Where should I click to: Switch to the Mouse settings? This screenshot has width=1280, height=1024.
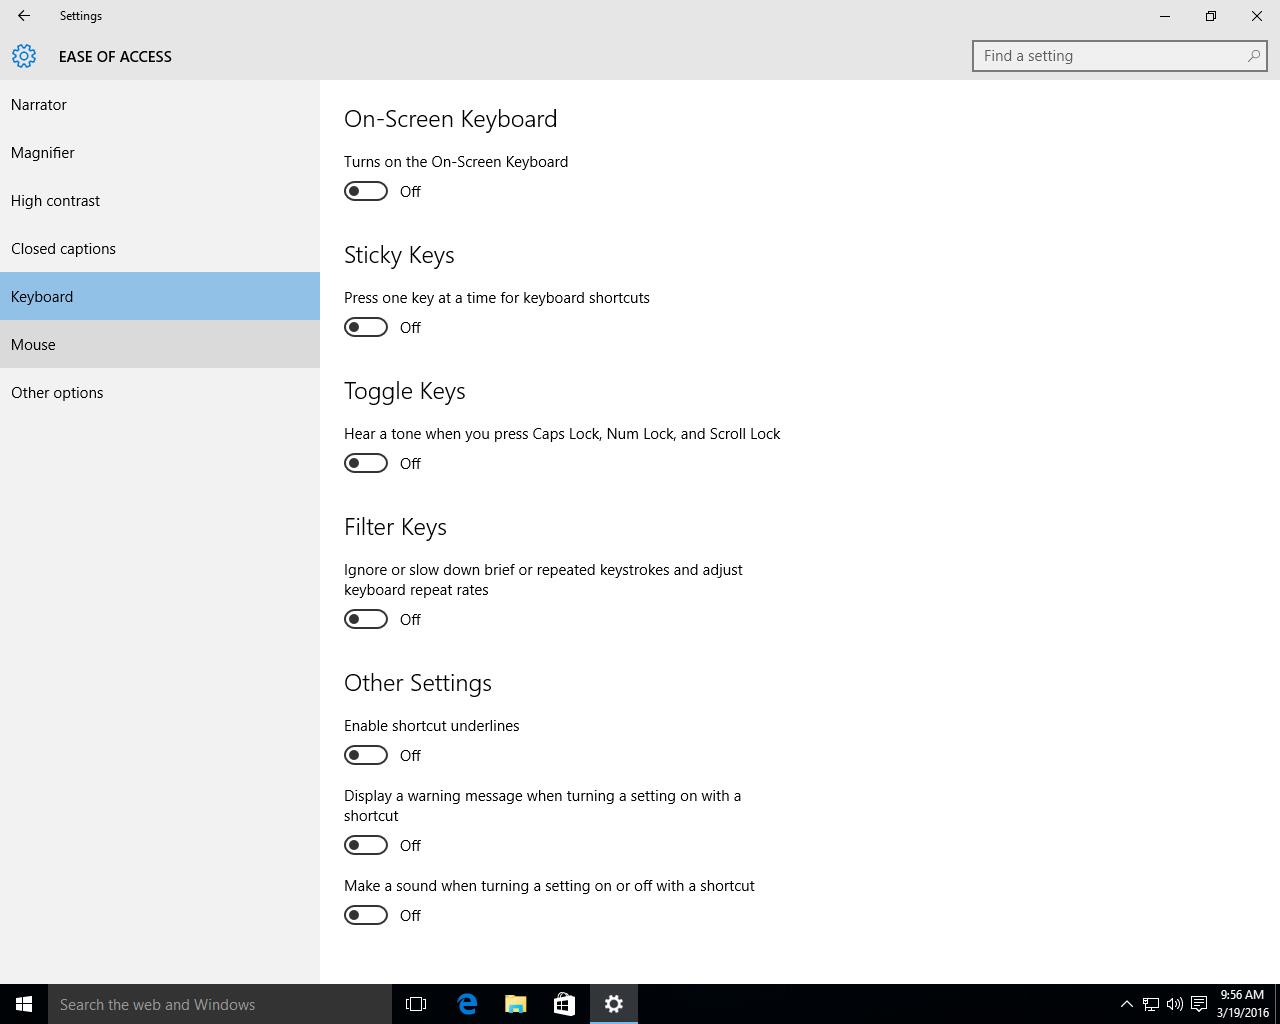point(160,344)
